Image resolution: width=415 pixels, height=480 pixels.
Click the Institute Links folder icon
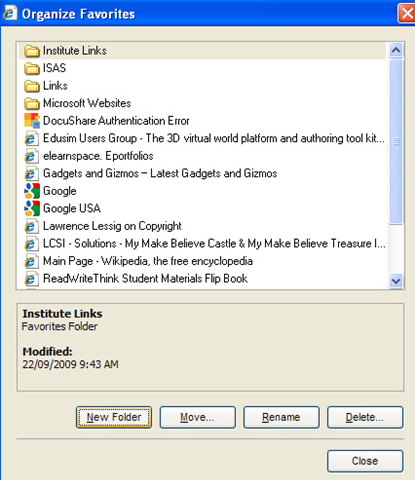pyautogui.click(x=32, y=51)
